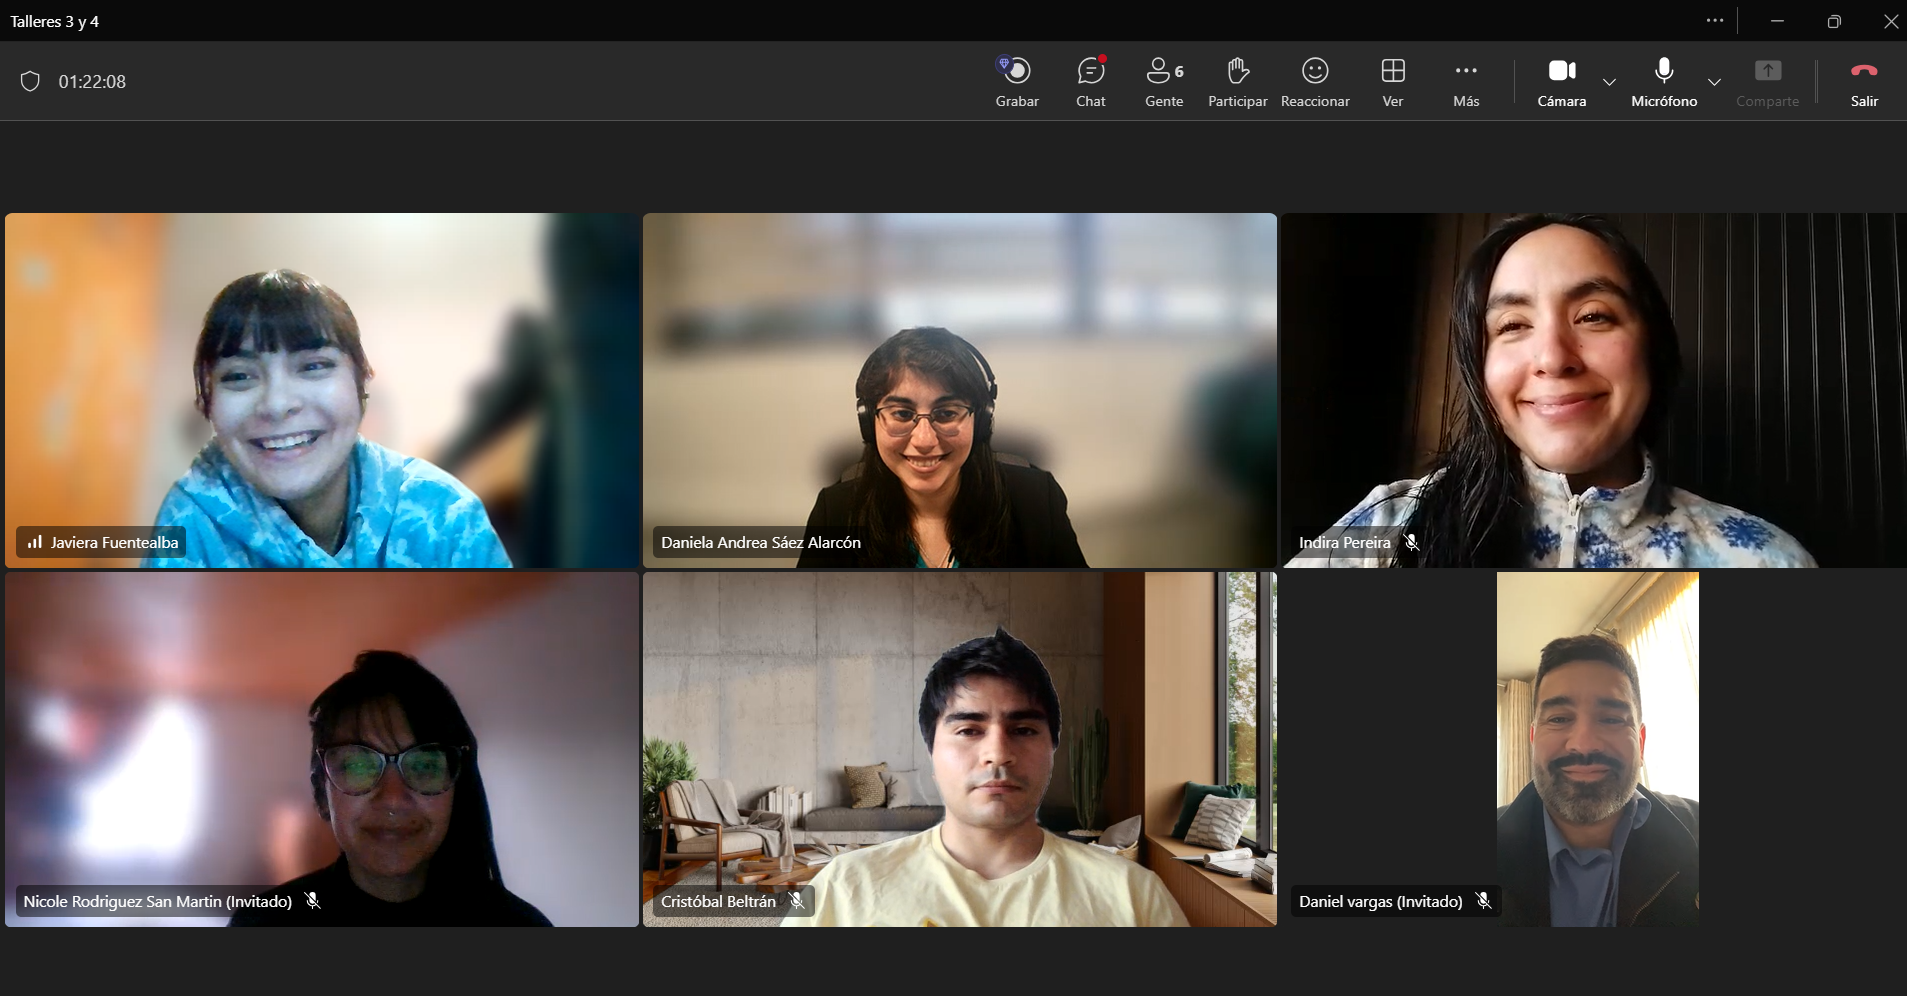The width and height of the screenshot is (1907, 996).
Task: Click Daniel vargas muted microphone icon
Action: [1484, 901]
